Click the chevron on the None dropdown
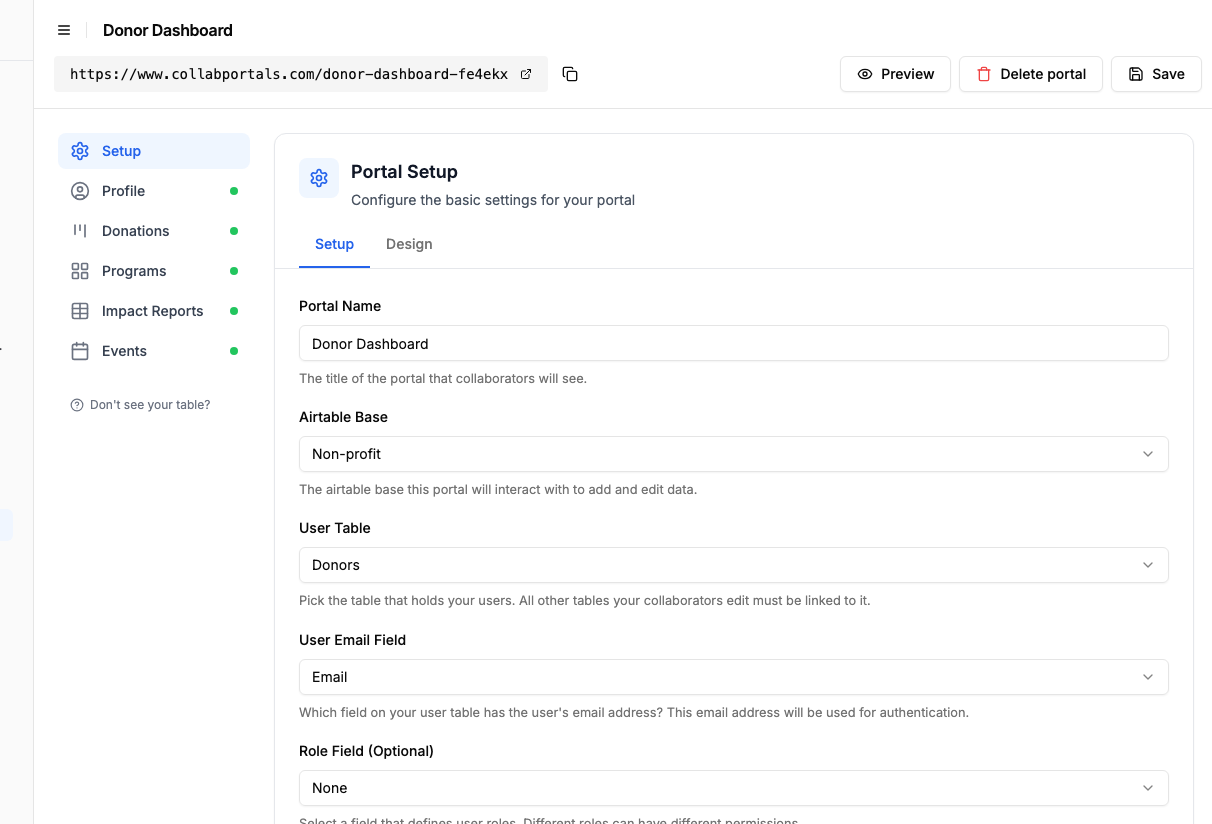 pos(1148,788)
